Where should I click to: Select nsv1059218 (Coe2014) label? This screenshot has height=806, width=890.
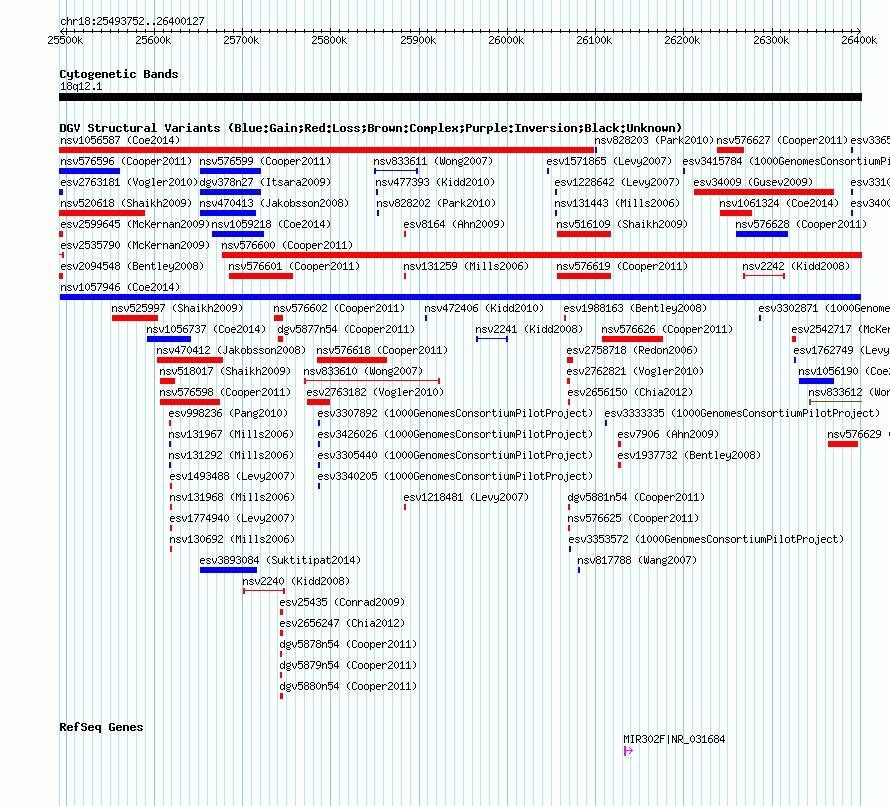(x=271, y=224)
